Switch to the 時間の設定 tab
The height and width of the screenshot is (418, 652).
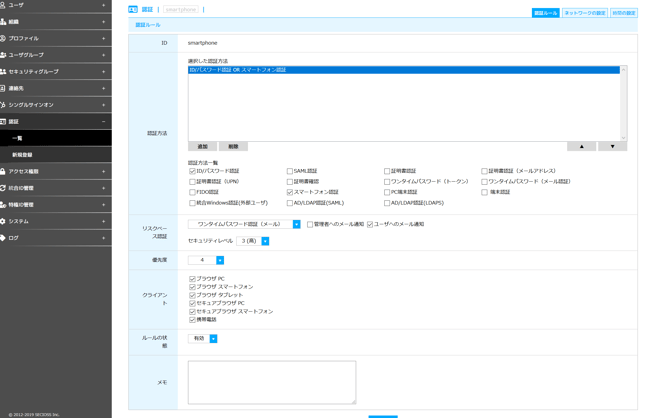click(x=624, y=13)
